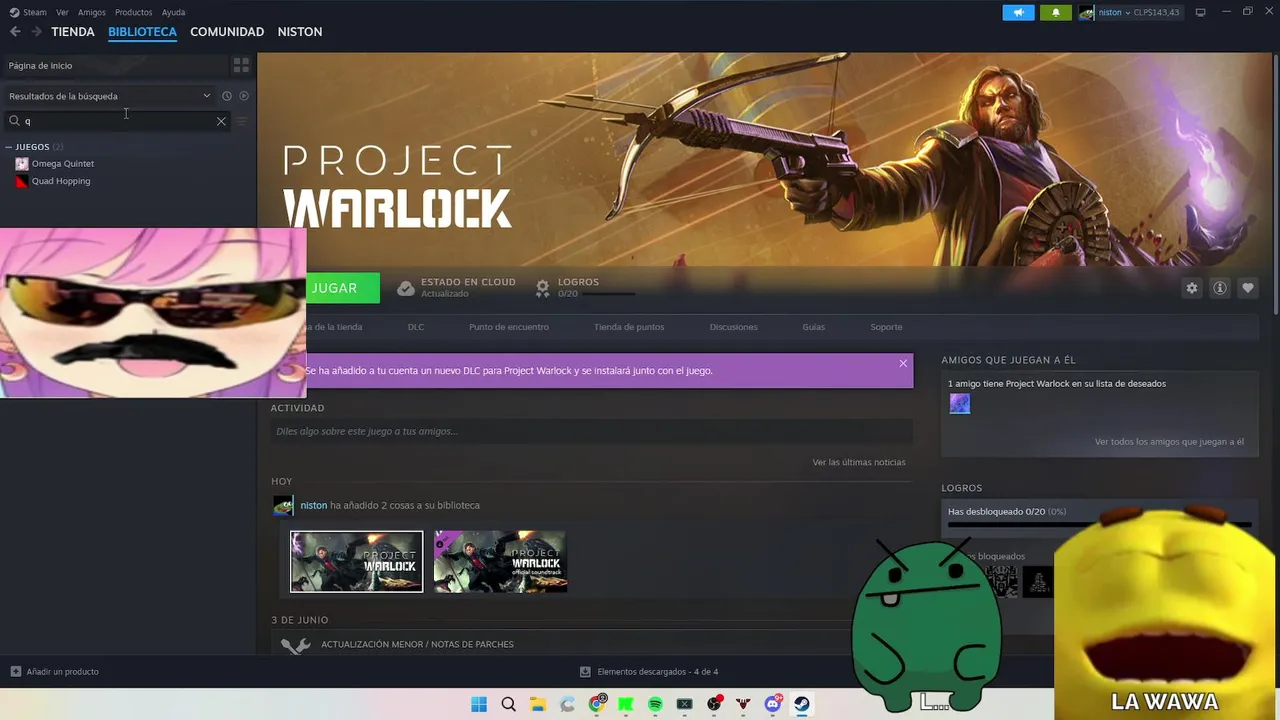Screen dimensions: 1280x720
Task: Open the Ayuda menu
Action: click(173, 12)
